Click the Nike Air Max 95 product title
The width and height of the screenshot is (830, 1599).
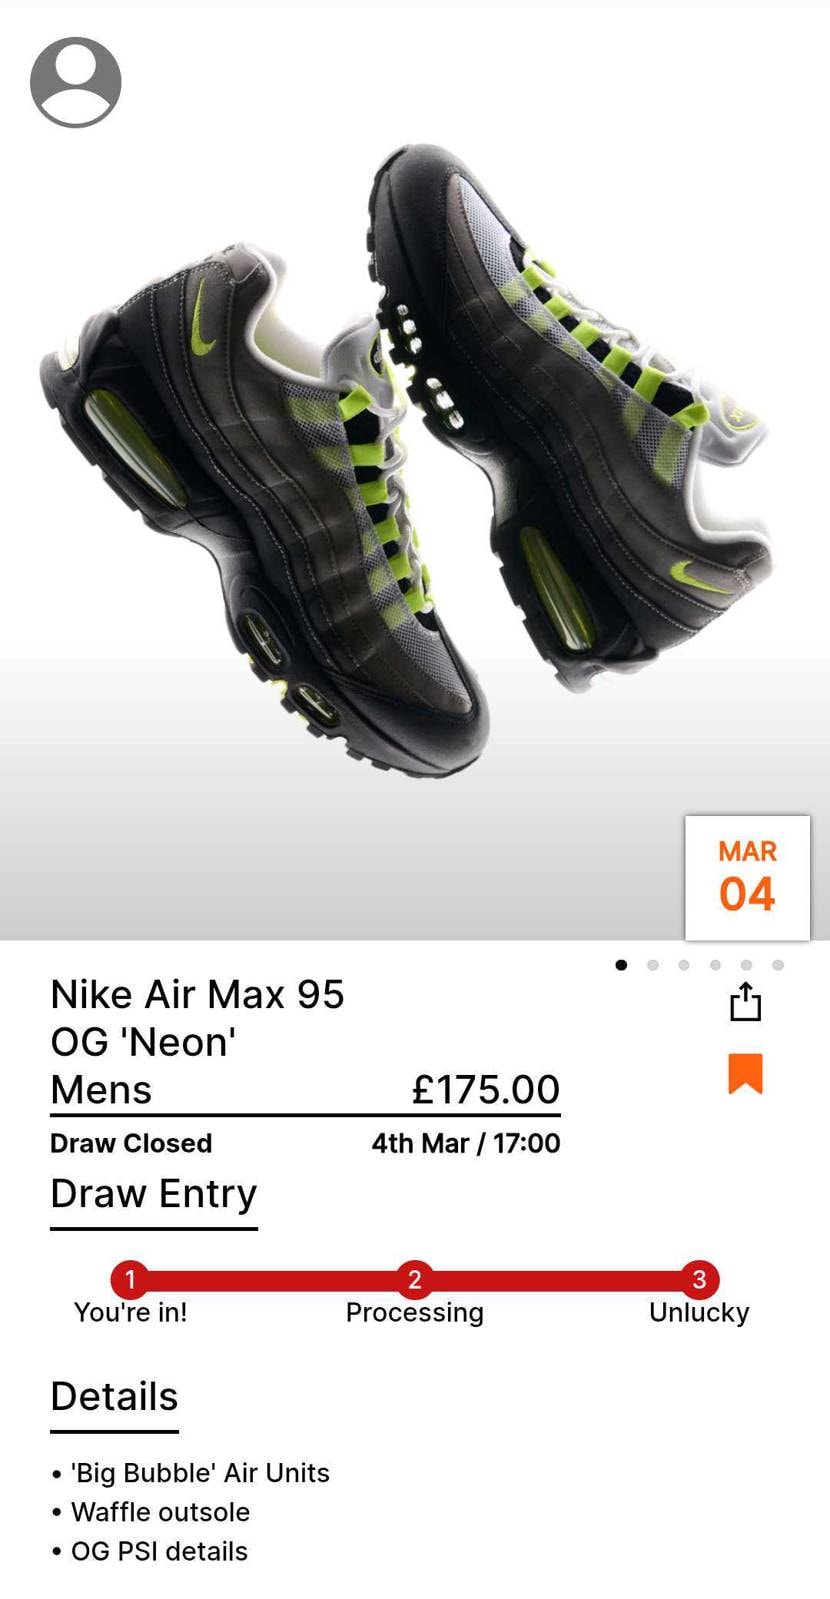point(197,1041)
